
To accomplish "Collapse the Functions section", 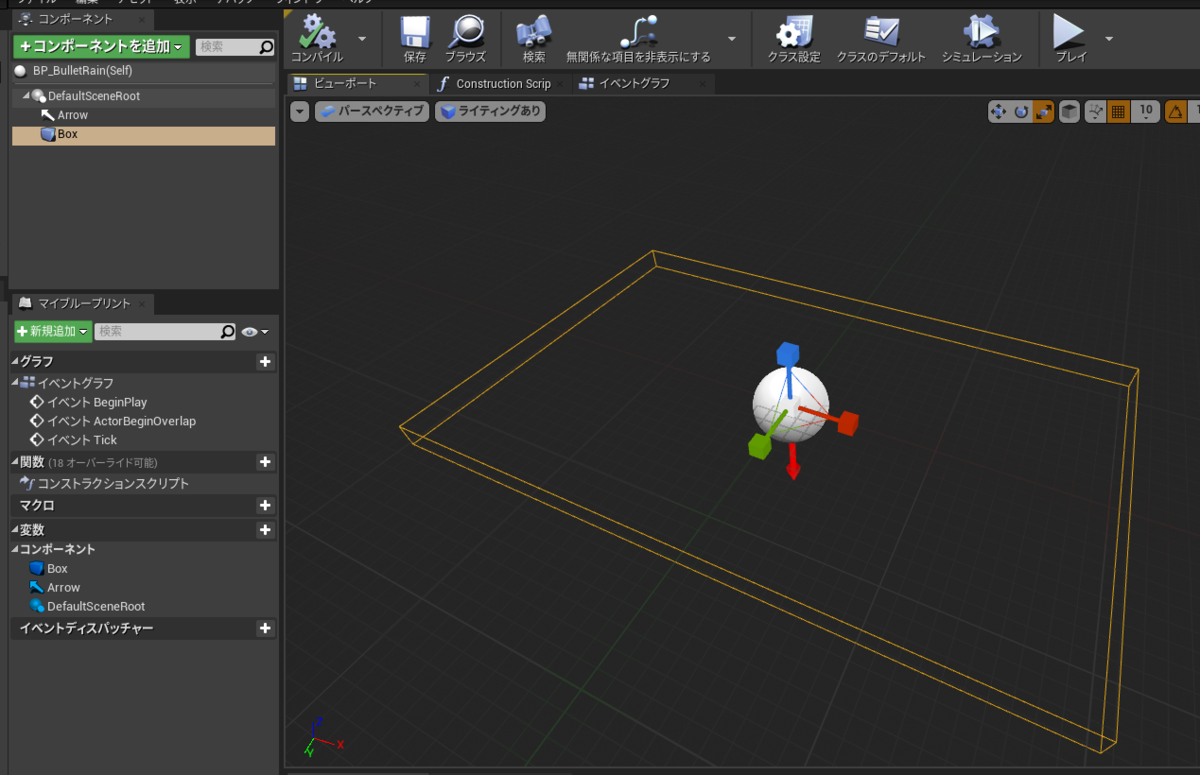I will click(x=15, y=462).
